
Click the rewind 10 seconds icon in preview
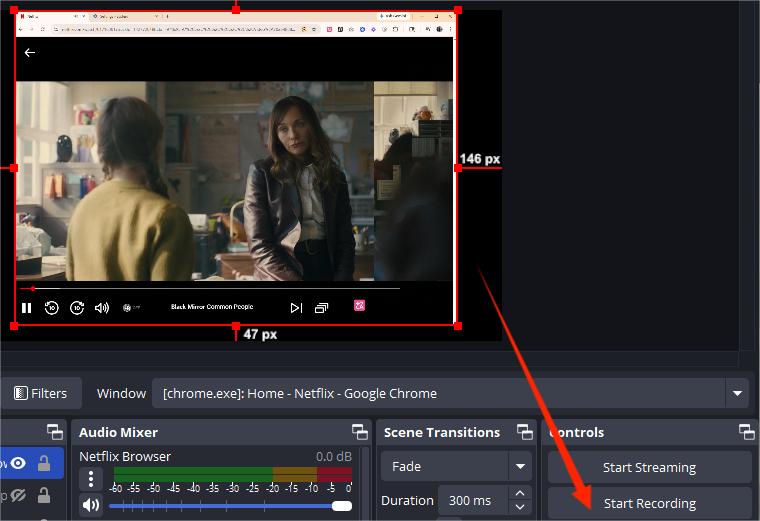click(51, 308)
